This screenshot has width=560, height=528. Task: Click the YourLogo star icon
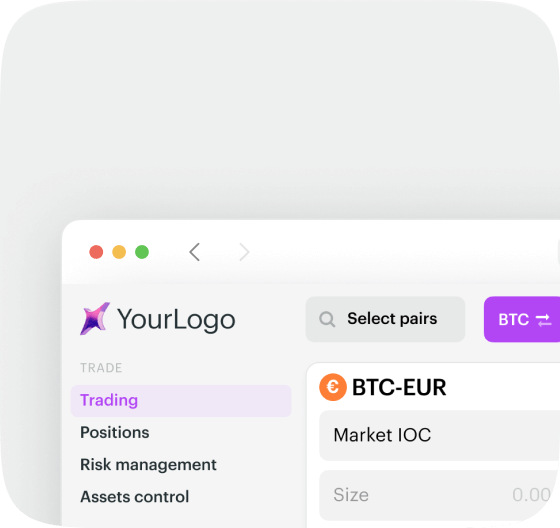(95, 319)
